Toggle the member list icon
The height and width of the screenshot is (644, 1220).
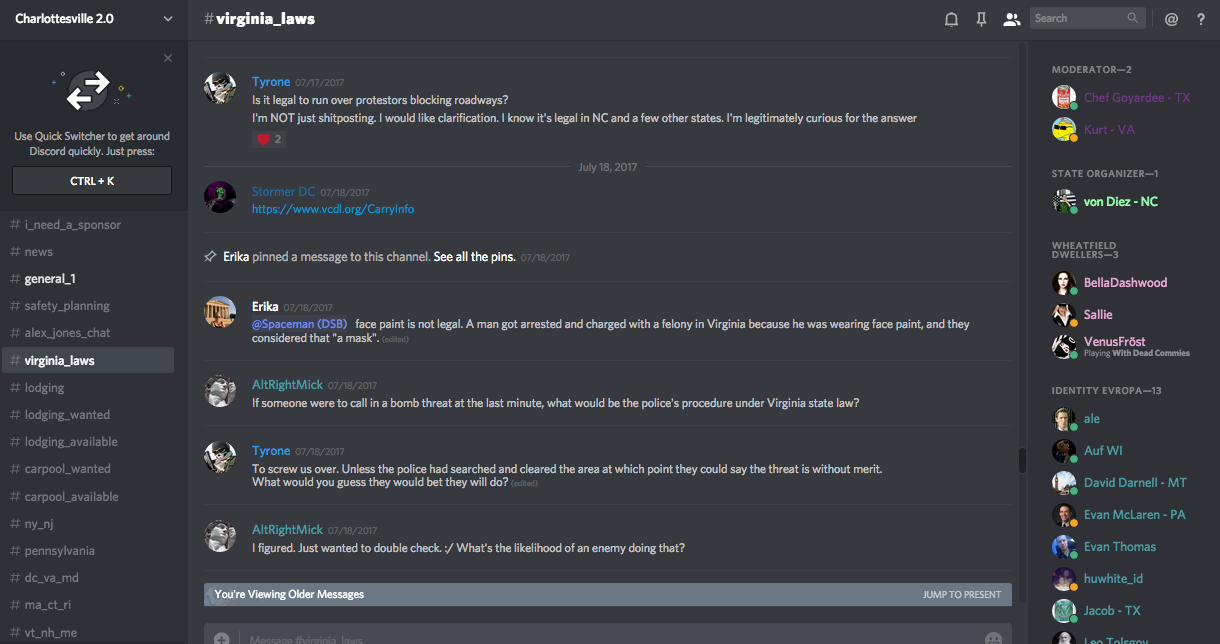1011,19
